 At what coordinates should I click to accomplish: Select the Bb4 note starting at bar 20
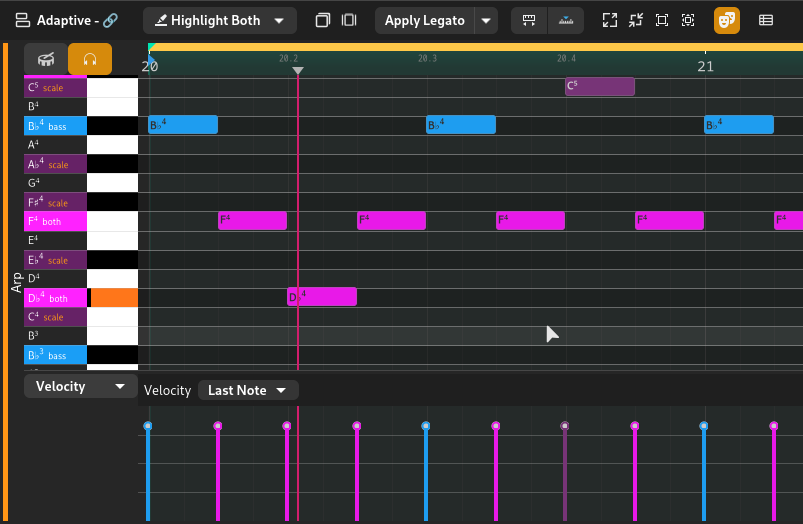(x=183, y=125)
